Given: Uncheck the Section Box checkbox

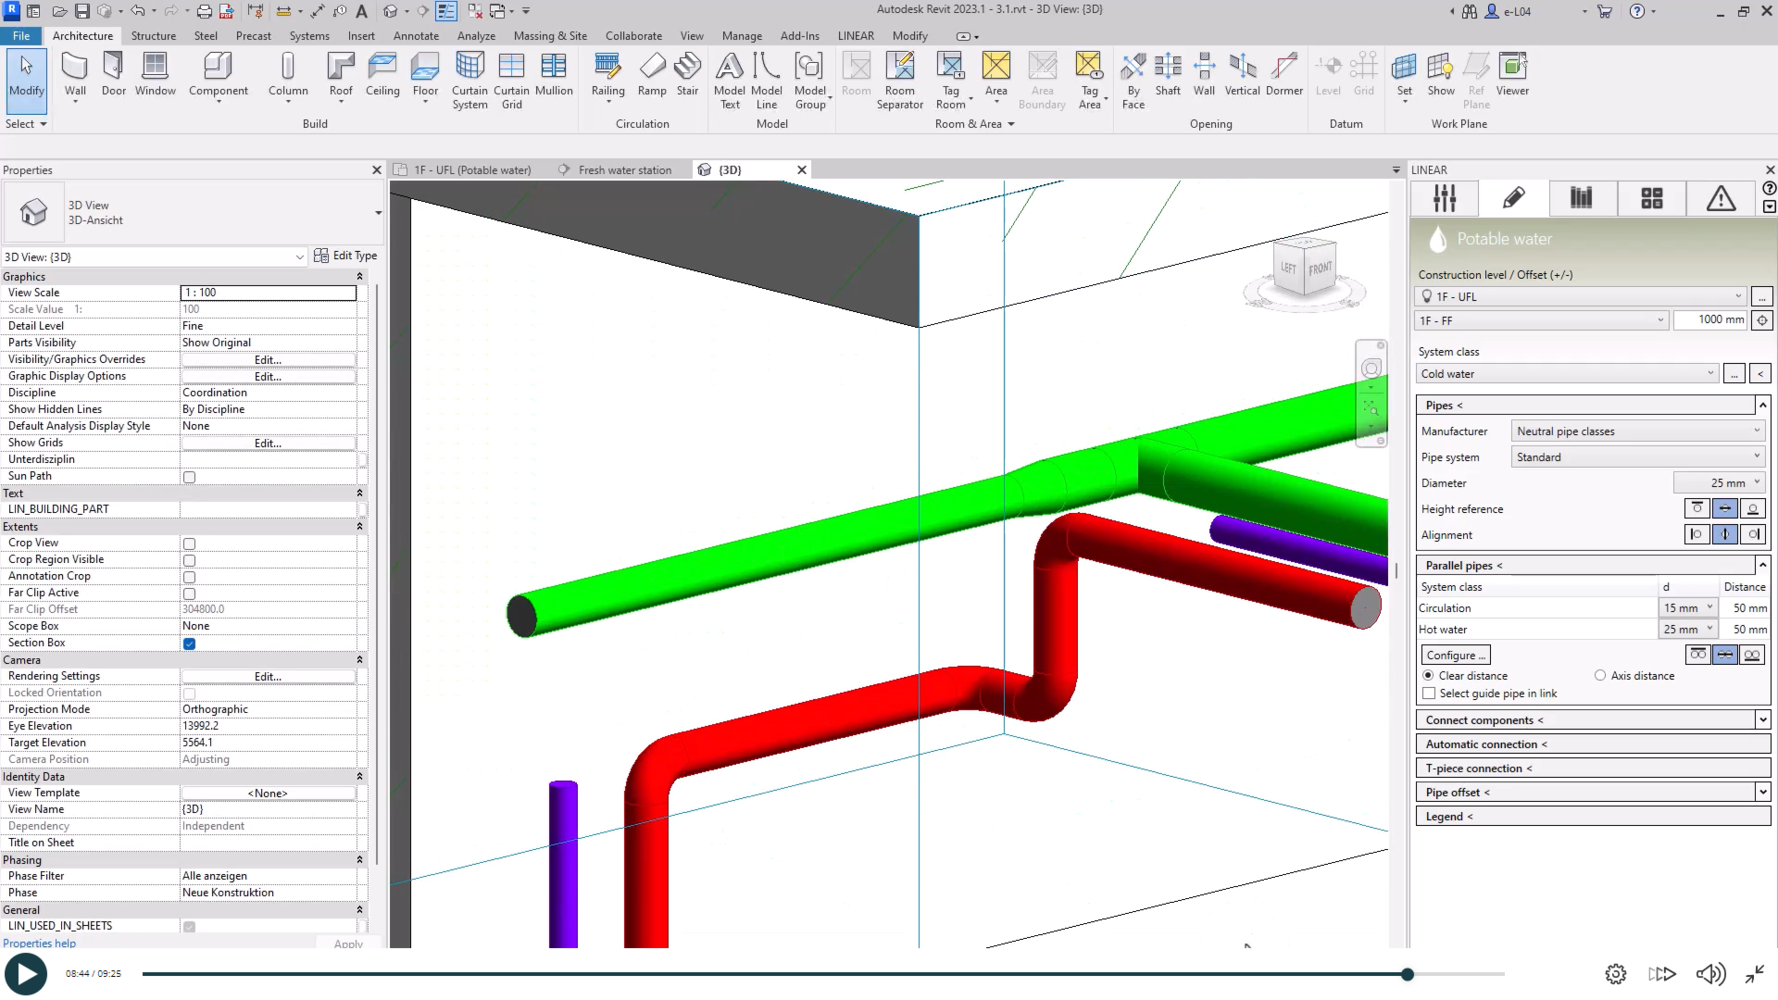Looking at the screenshot, I should pyautogui.click(x=189, y=643).
